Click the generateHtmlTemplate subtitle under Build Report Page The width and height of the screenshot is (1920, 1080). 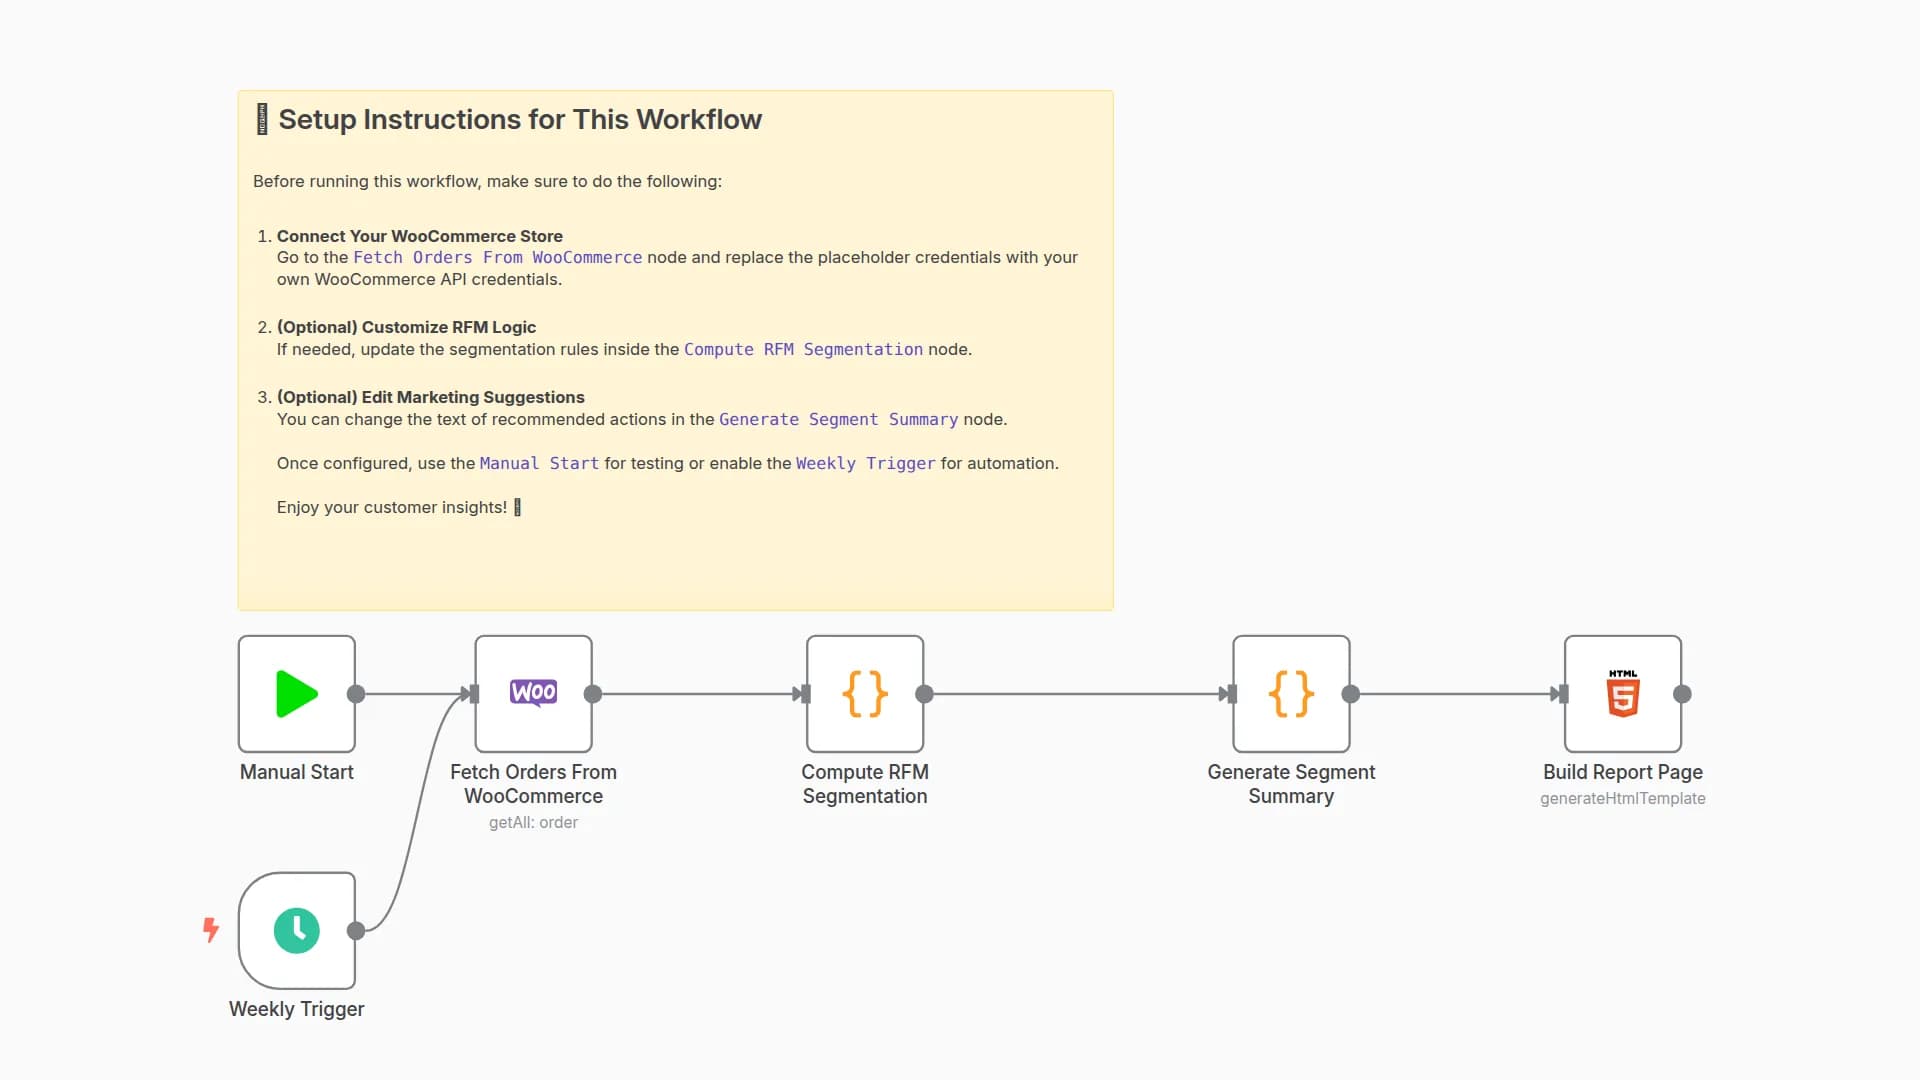[x=1622, y=798]
